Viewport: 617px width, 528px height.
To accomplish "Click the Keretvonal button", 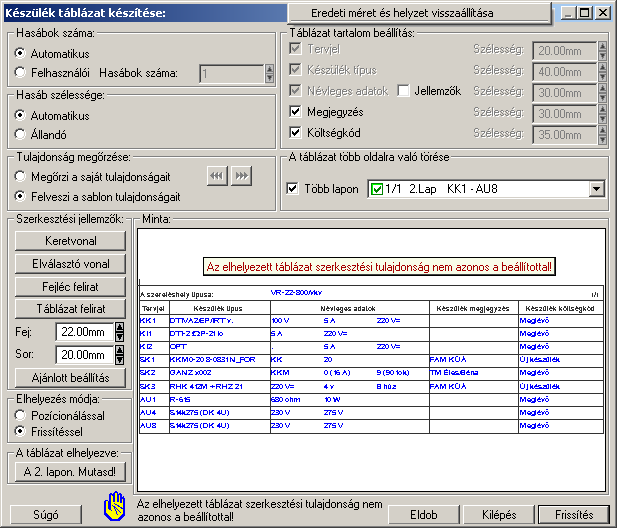I will click(x=70, y=241).
